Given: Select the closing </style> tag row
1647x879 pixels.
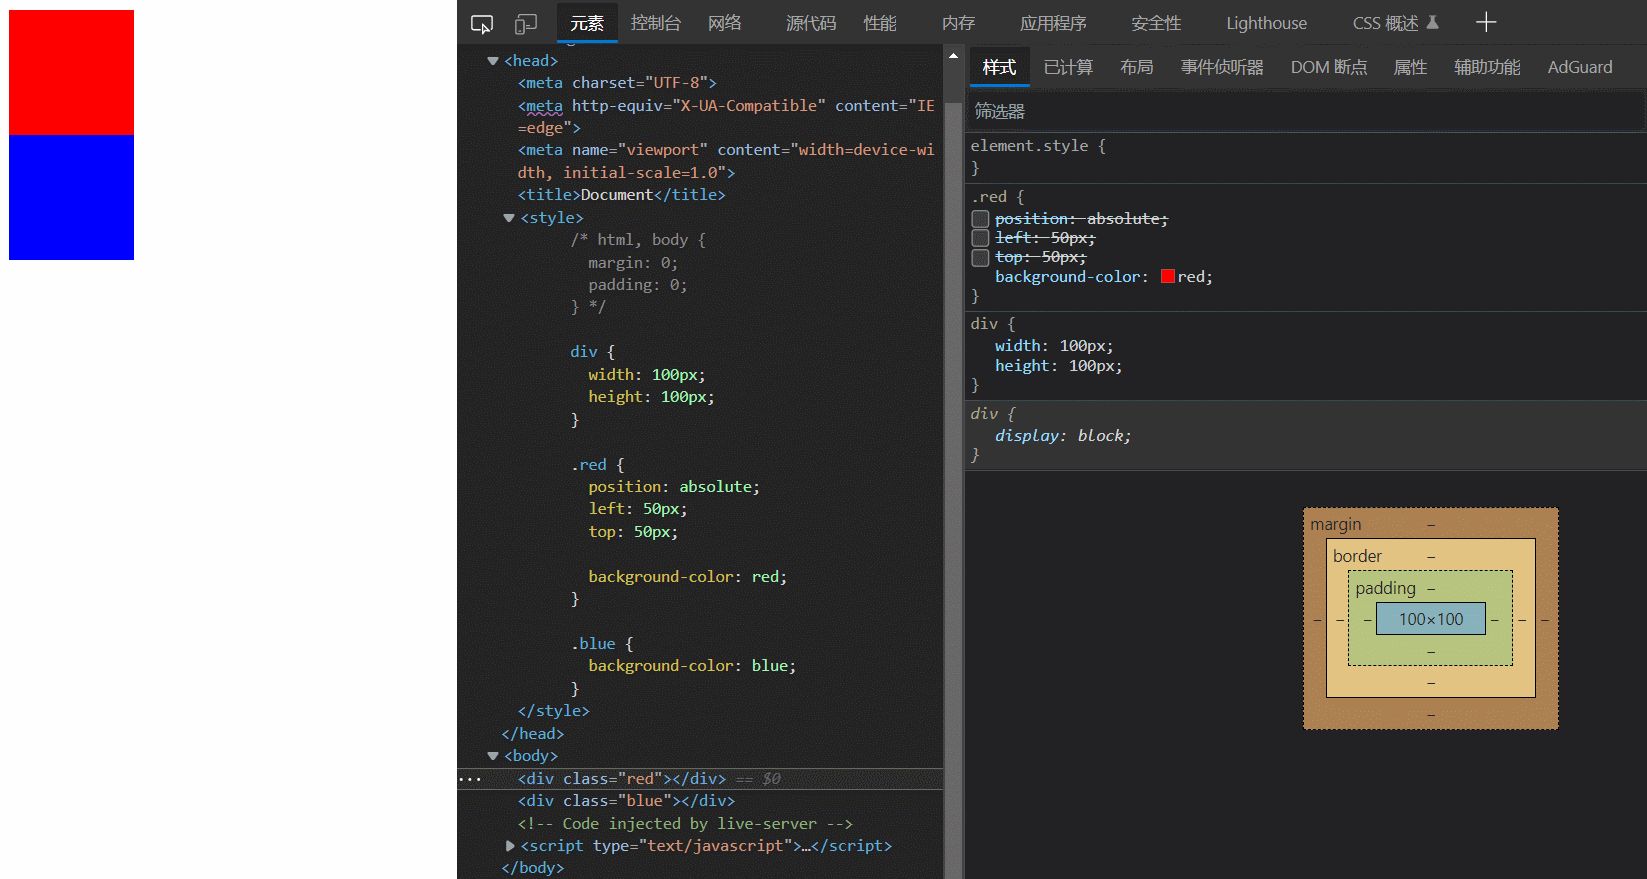Looking at the screenshot, I should coord(553,711).
